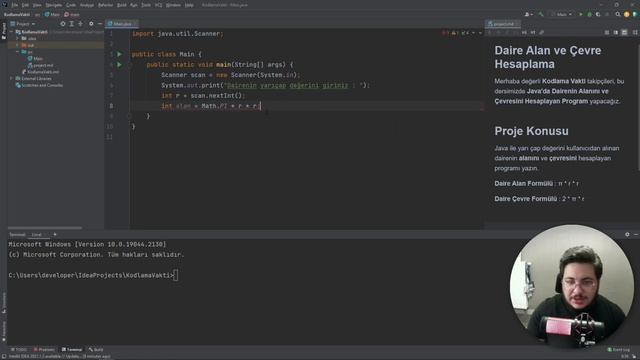Add a new terminal session with plus
Viewport: 640px width, 360px height.
coord(55,235)
